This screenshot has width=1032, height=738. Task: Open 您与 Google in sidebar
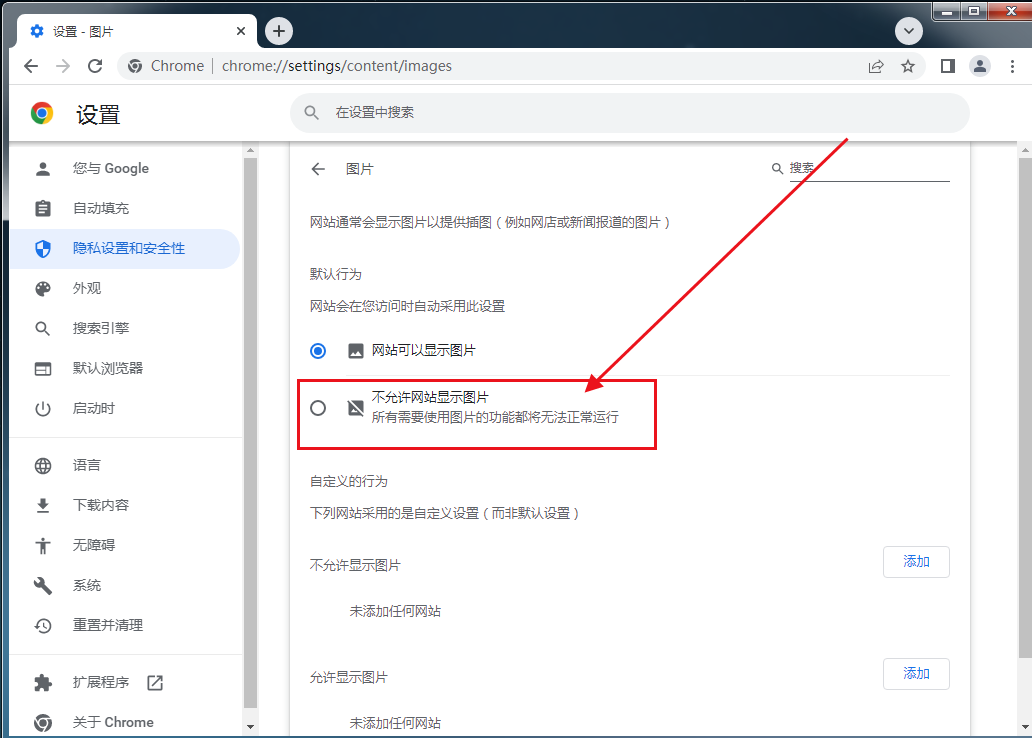pyautogui.click(x=124, y=169)
